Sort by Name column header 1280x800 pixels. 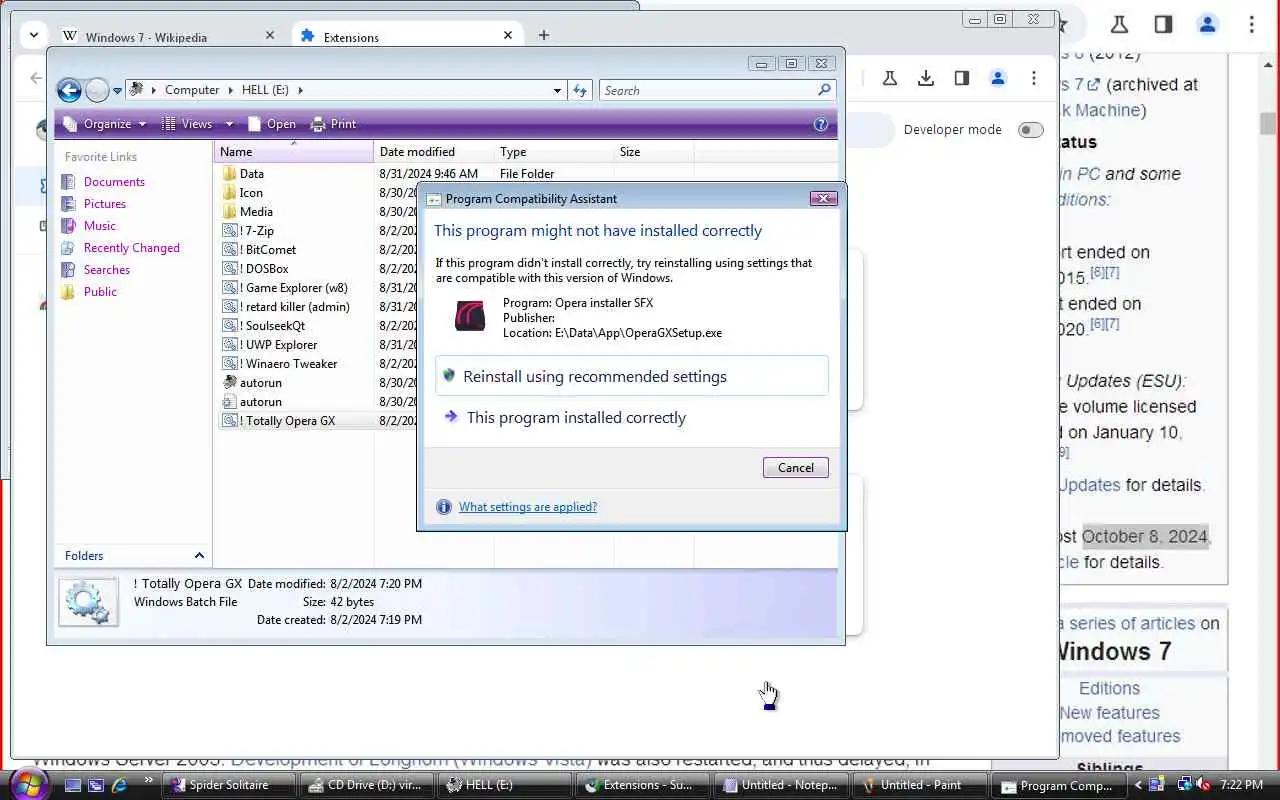294,152
